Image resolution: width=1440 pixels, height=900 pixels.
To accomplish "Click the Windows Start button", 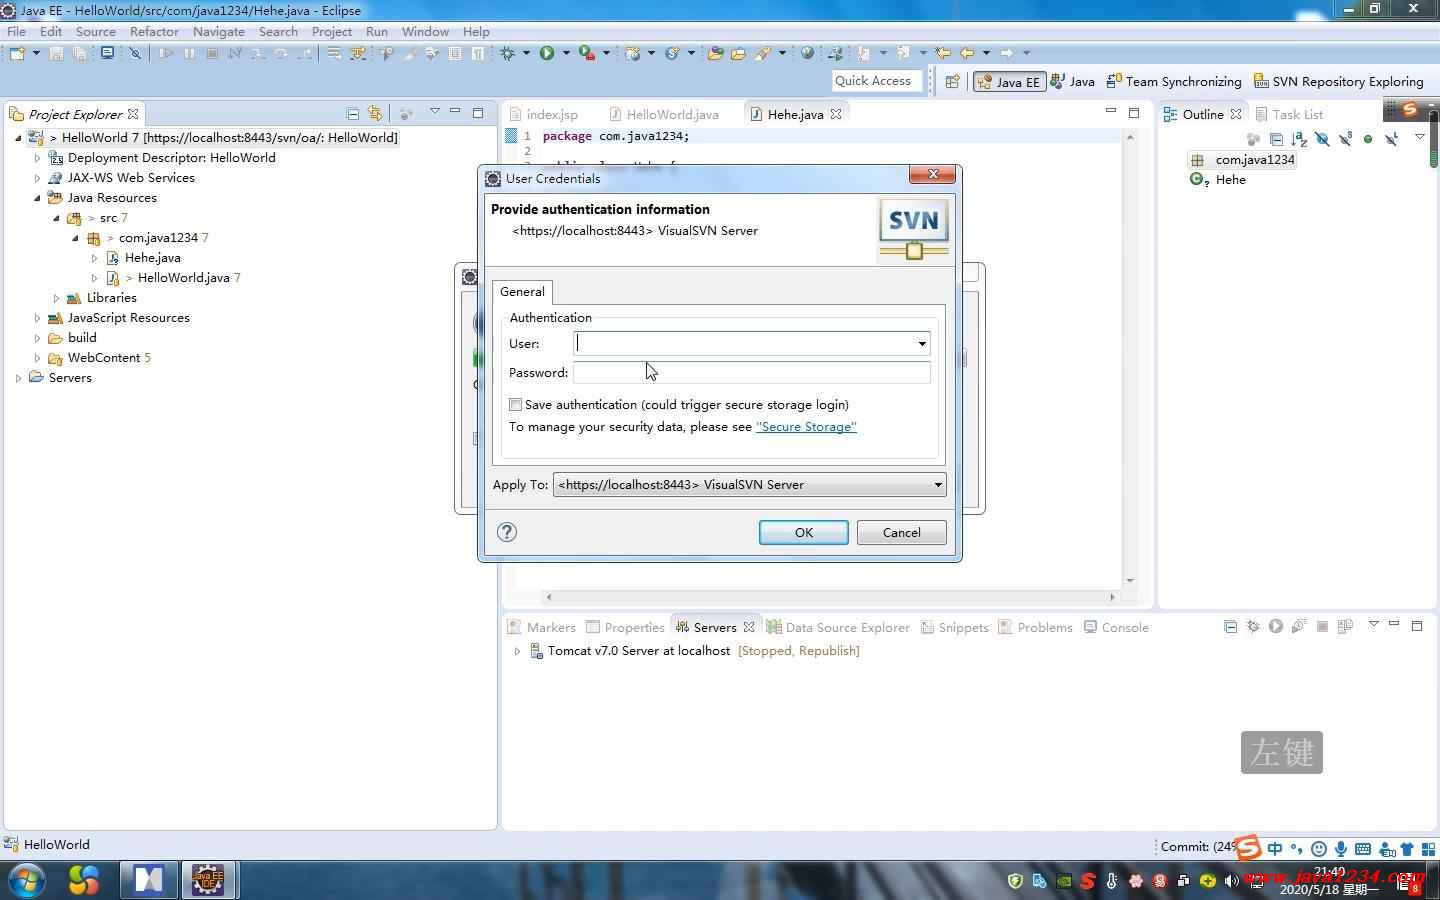I will tap(26, 880).
